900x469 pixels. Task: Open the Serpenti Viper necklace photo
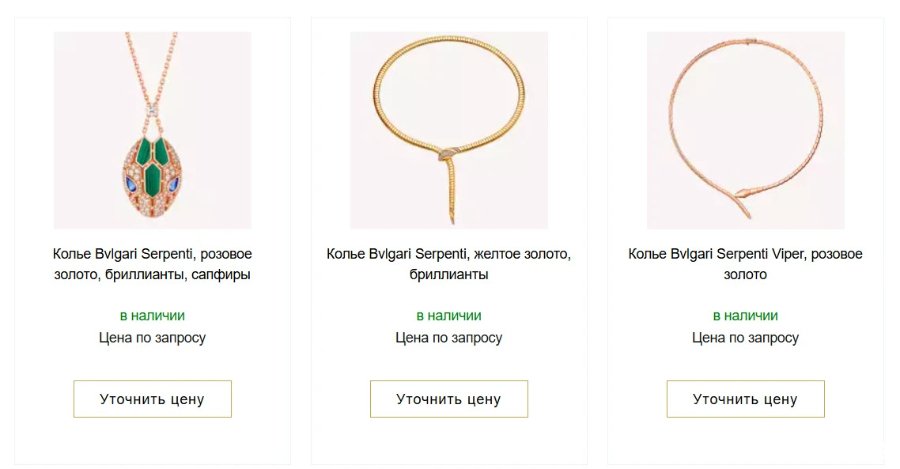click(745, 130)
